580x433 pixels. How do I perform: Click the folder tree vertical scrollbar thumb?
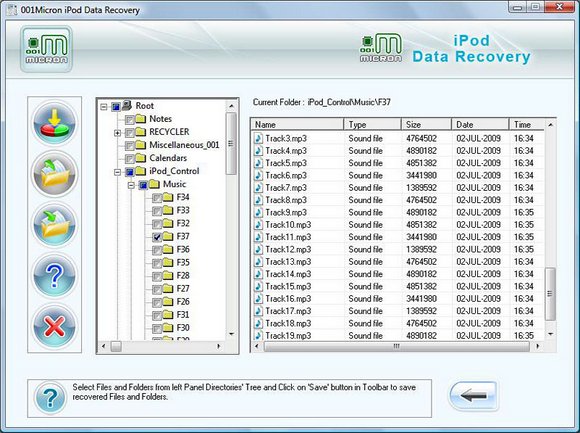(x=231, y=143)
